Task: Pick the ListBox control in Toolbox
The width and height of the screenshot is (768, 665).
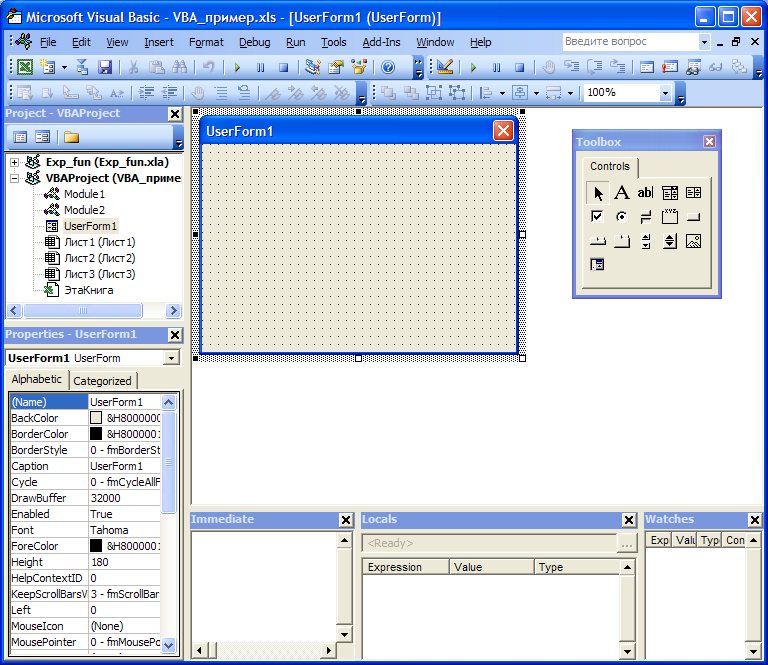Action: 694,192
